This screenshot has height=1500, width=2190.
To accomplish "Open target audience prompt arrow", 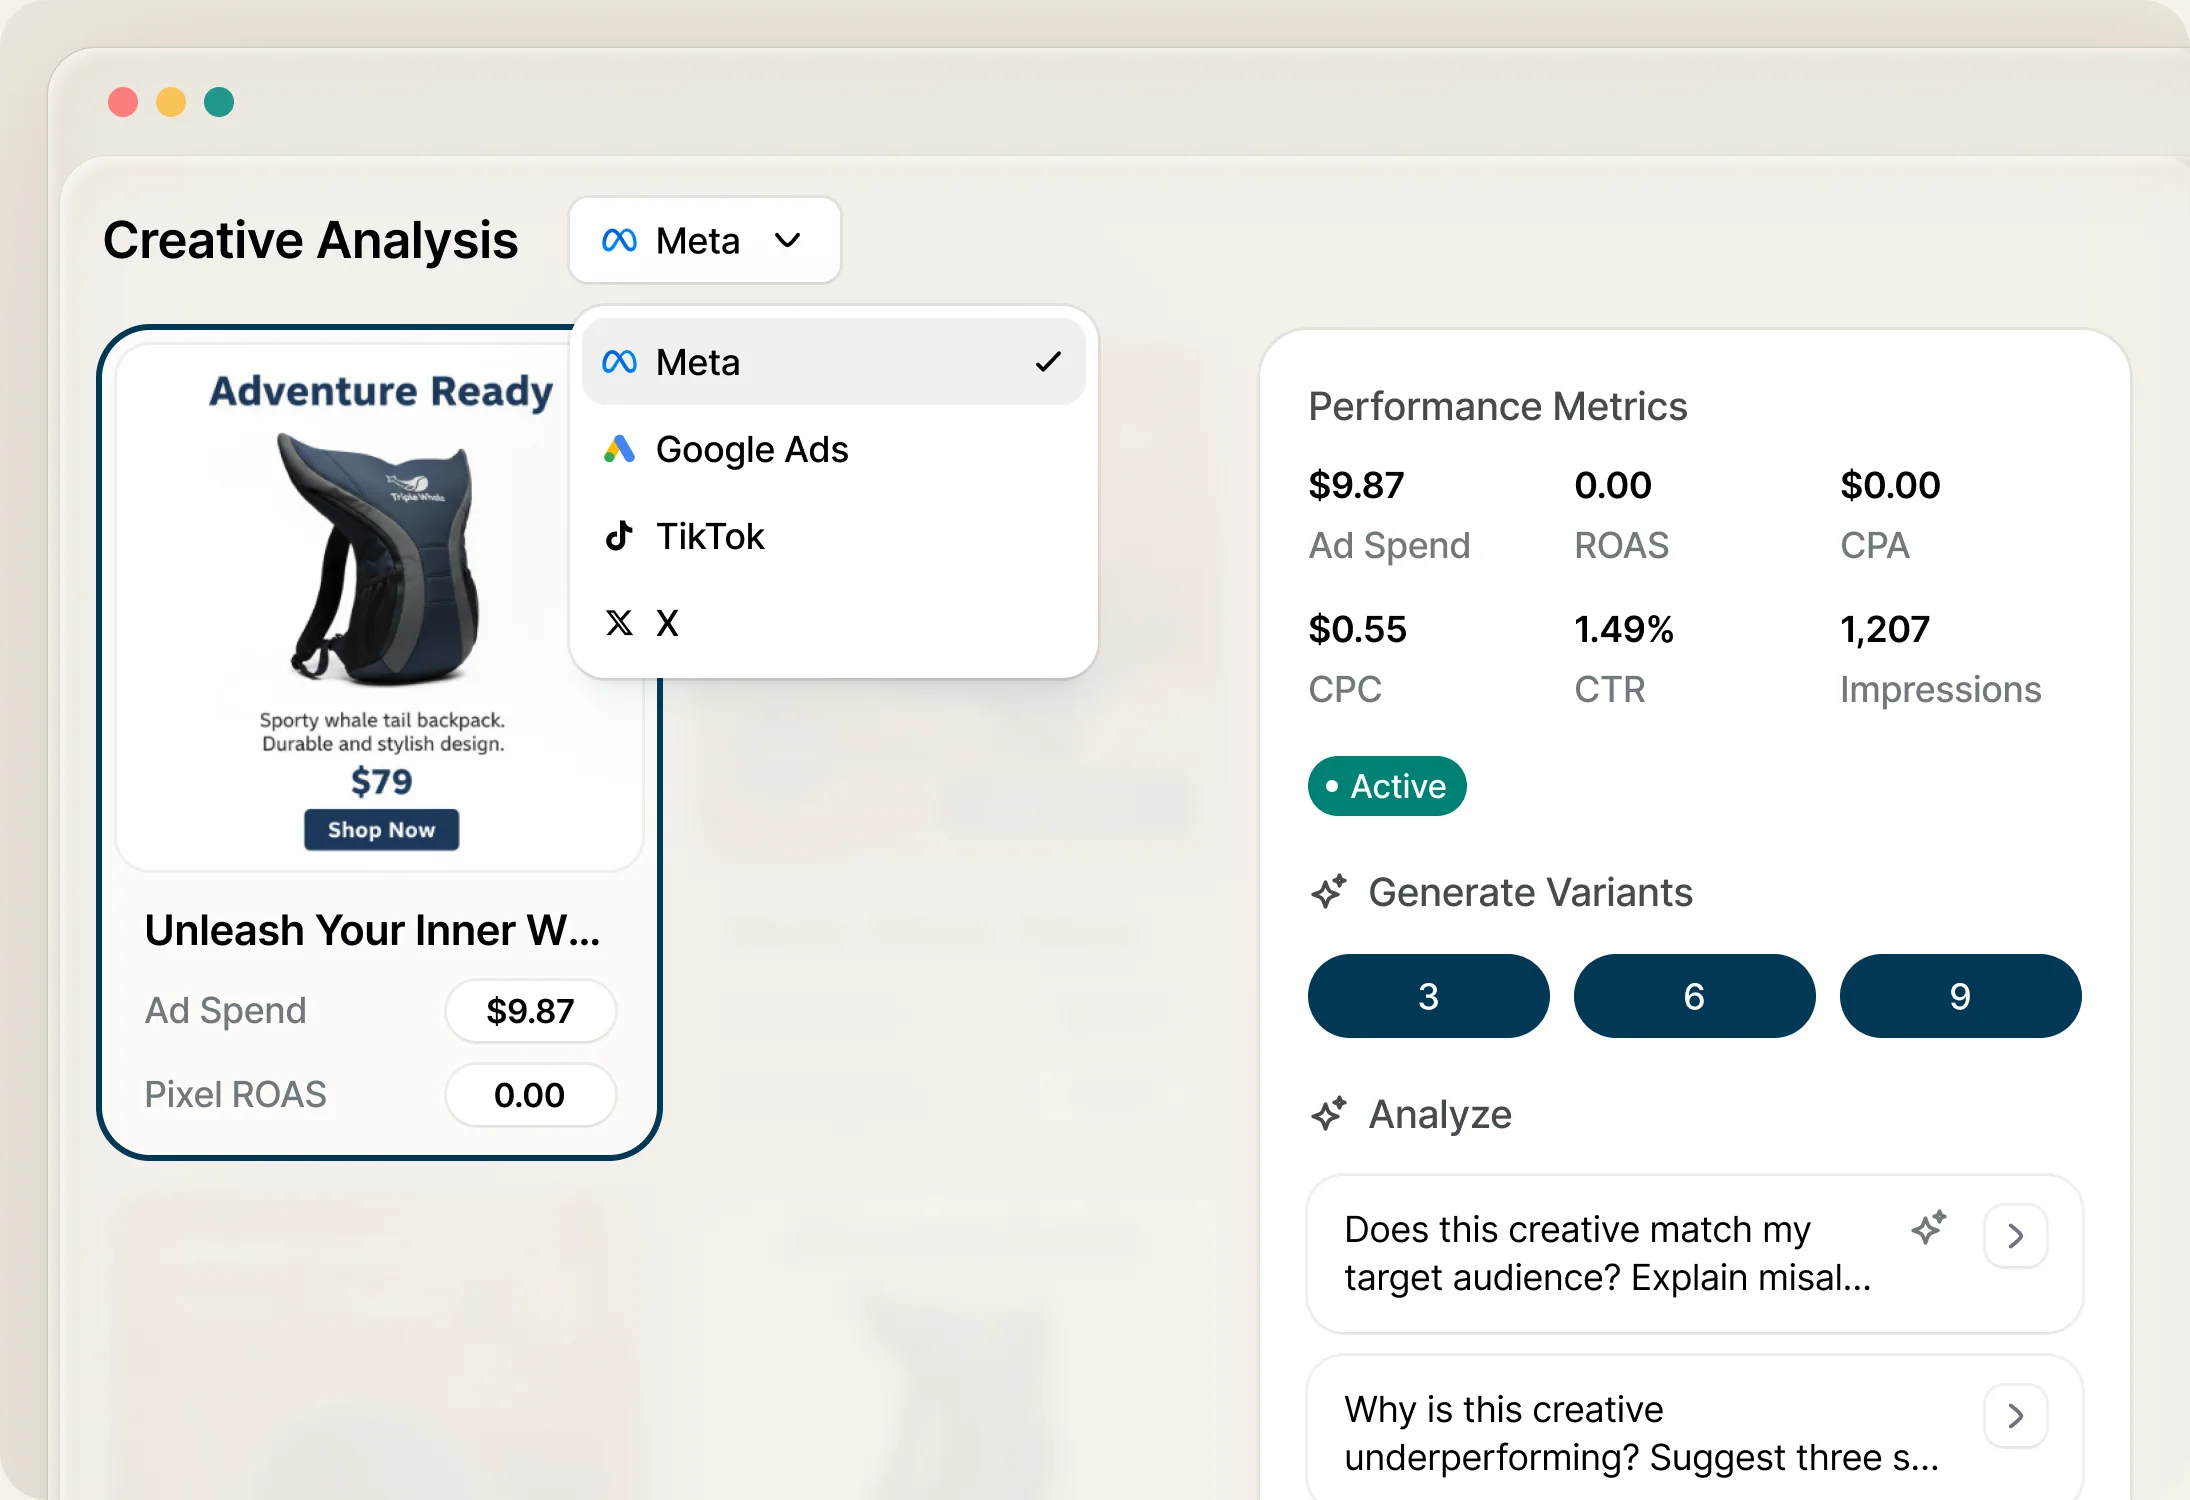I will [2016, 1236].
